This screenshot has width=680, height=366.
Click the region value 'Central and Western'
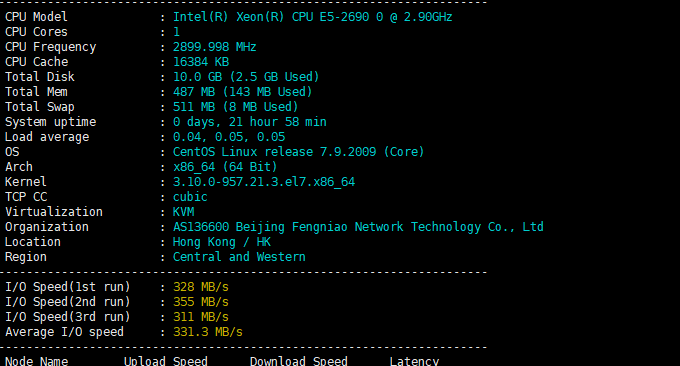coord(239,257)
